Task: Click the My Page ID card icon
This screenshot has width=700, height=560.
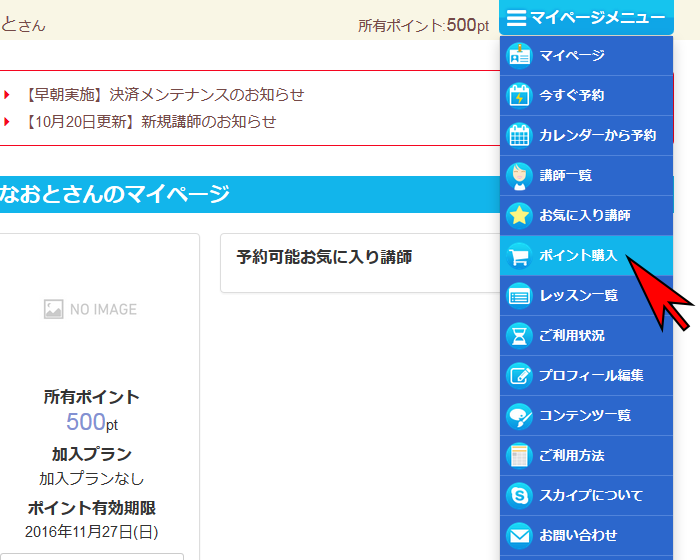Action: [519, 55]
